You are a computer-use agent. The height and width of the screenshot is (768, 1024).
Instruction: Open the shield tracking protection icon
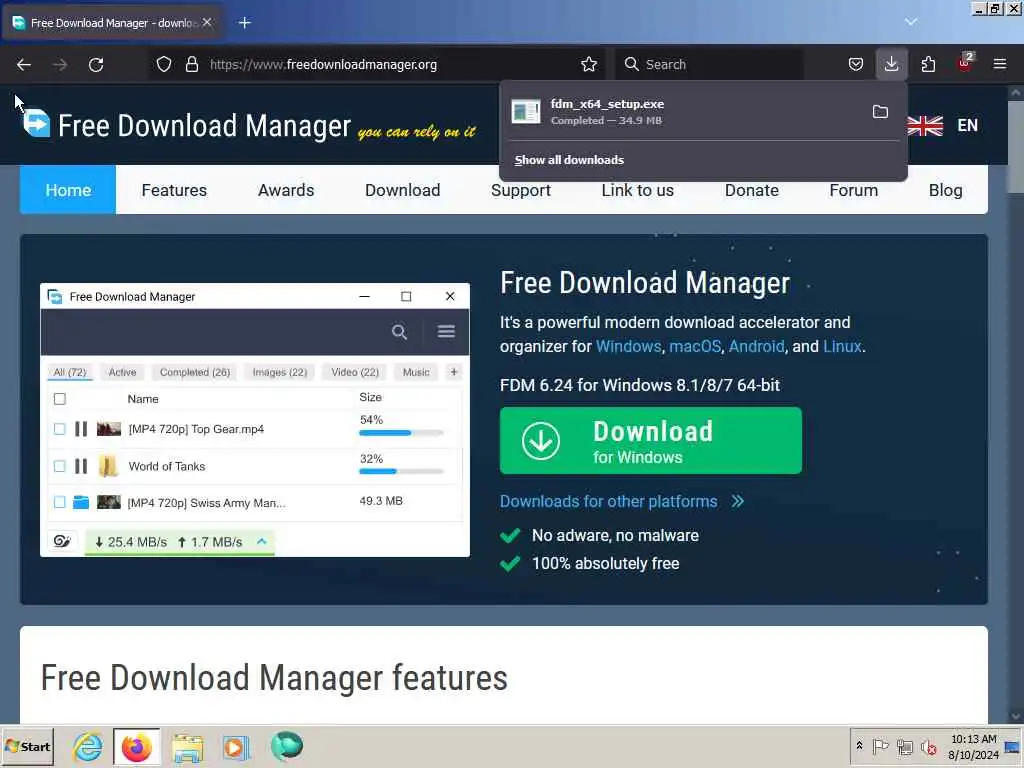[x=164, y=64]
